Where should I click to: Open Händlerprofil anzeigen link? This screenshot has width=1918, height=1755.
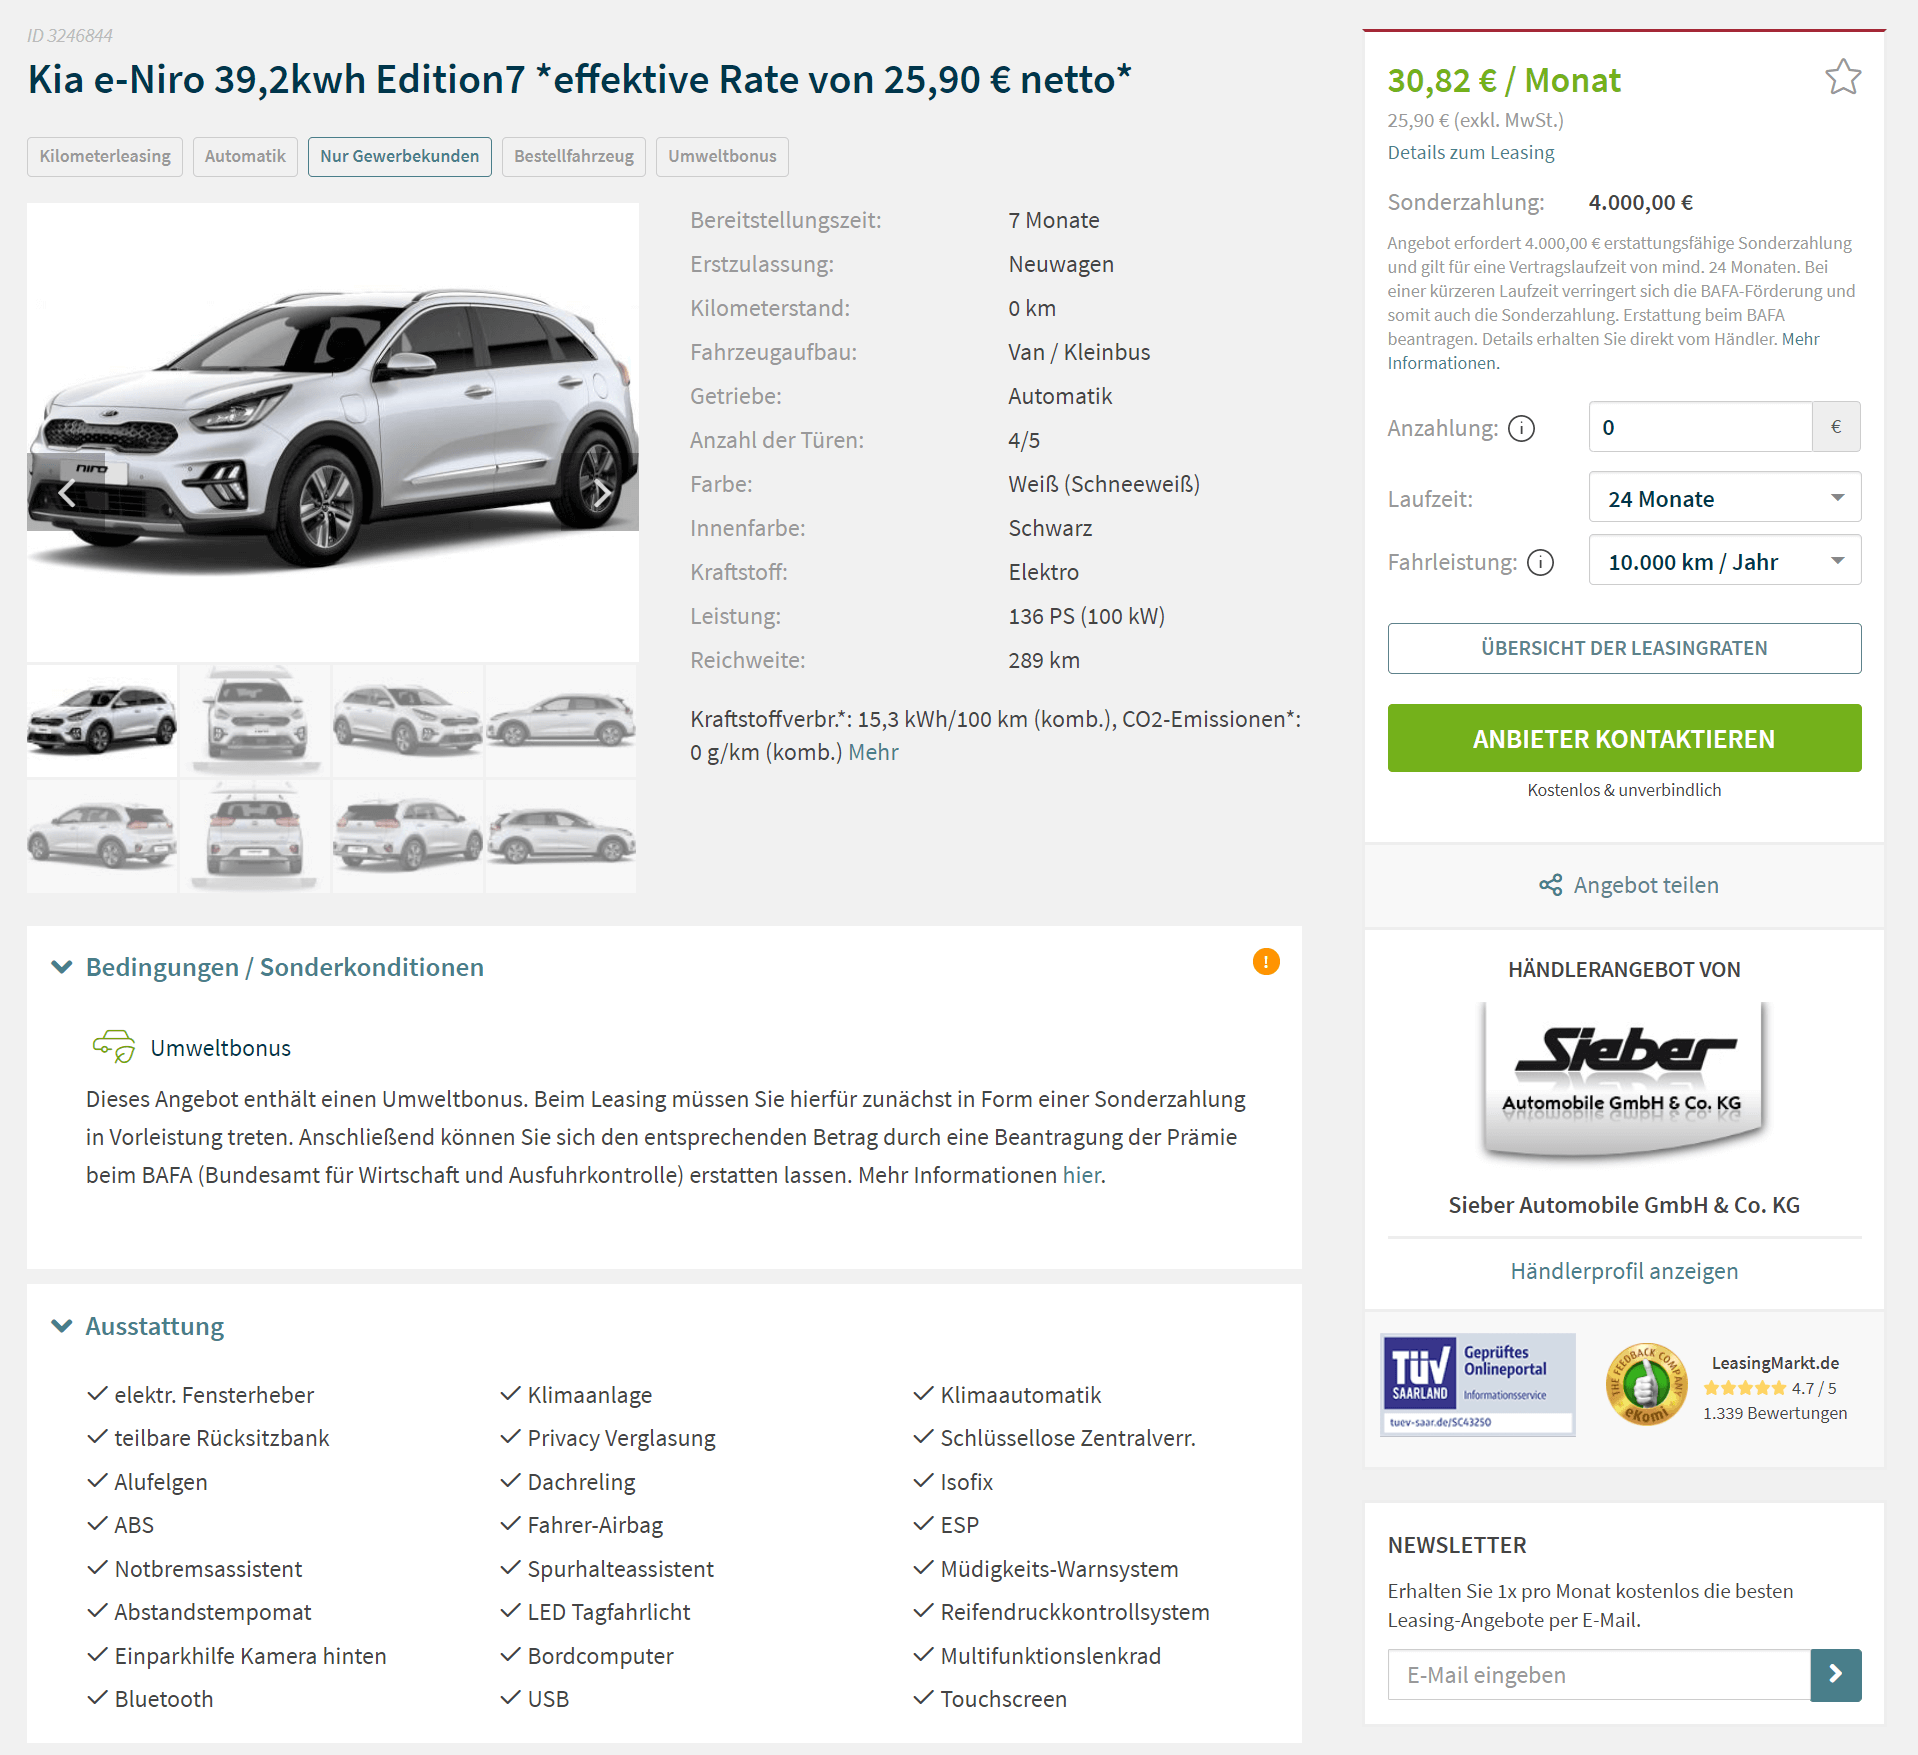tap(1624, 1271)
